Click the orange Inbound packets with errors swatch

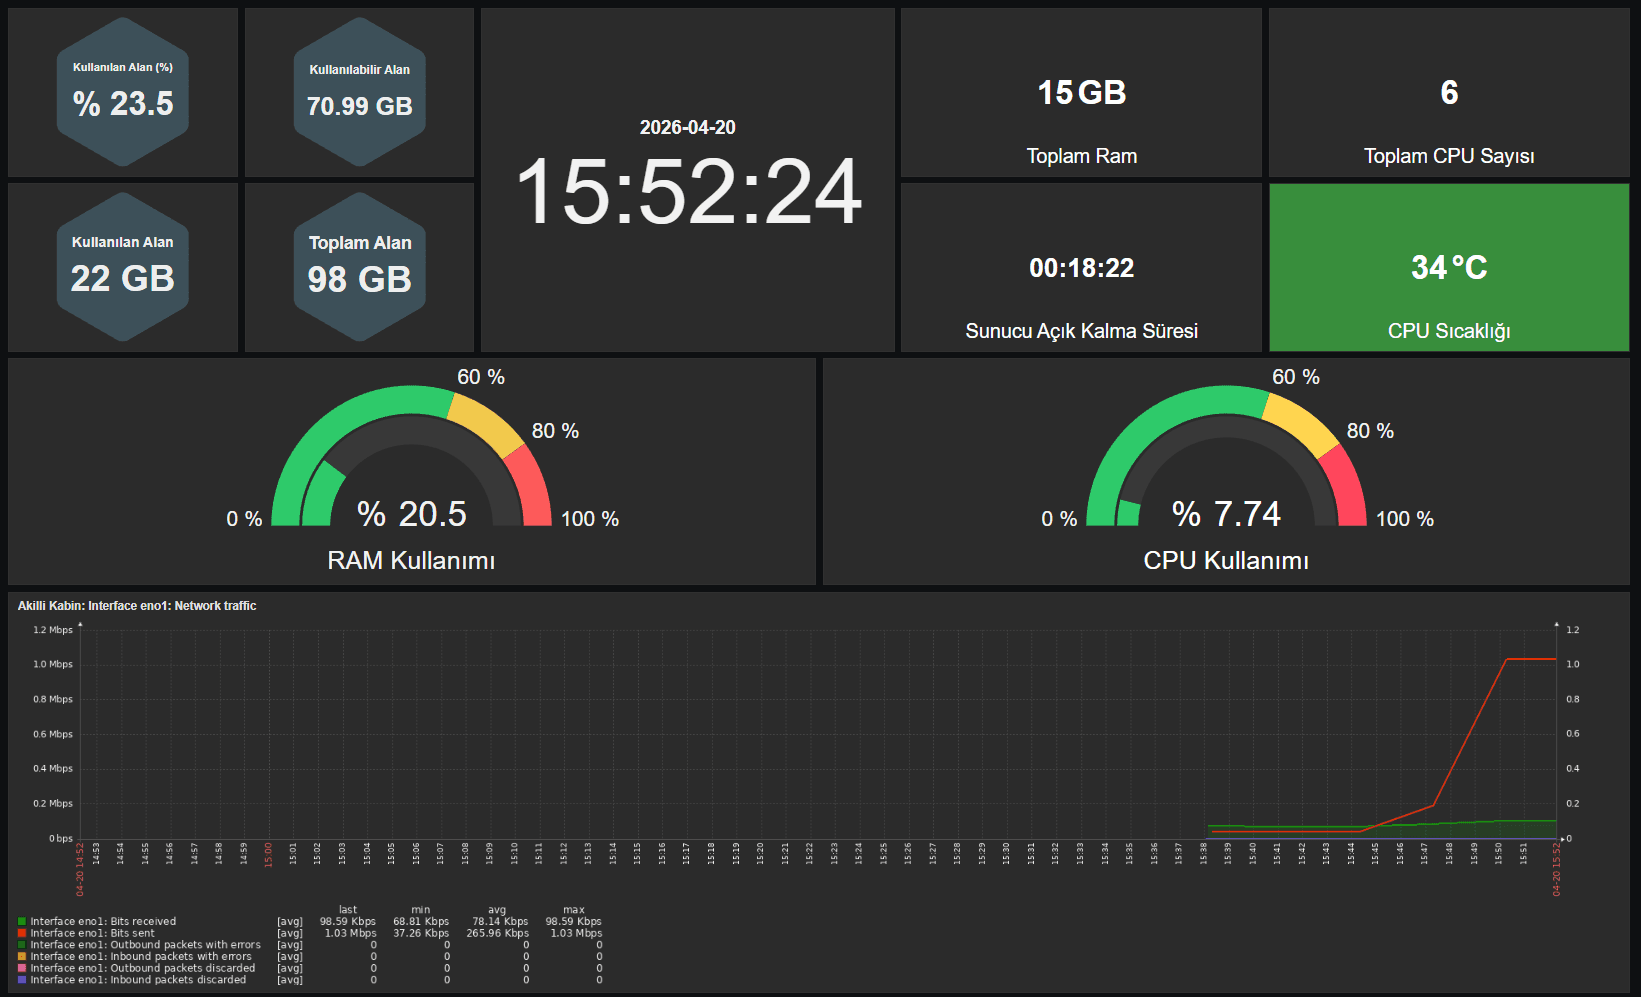pos(22,957)
